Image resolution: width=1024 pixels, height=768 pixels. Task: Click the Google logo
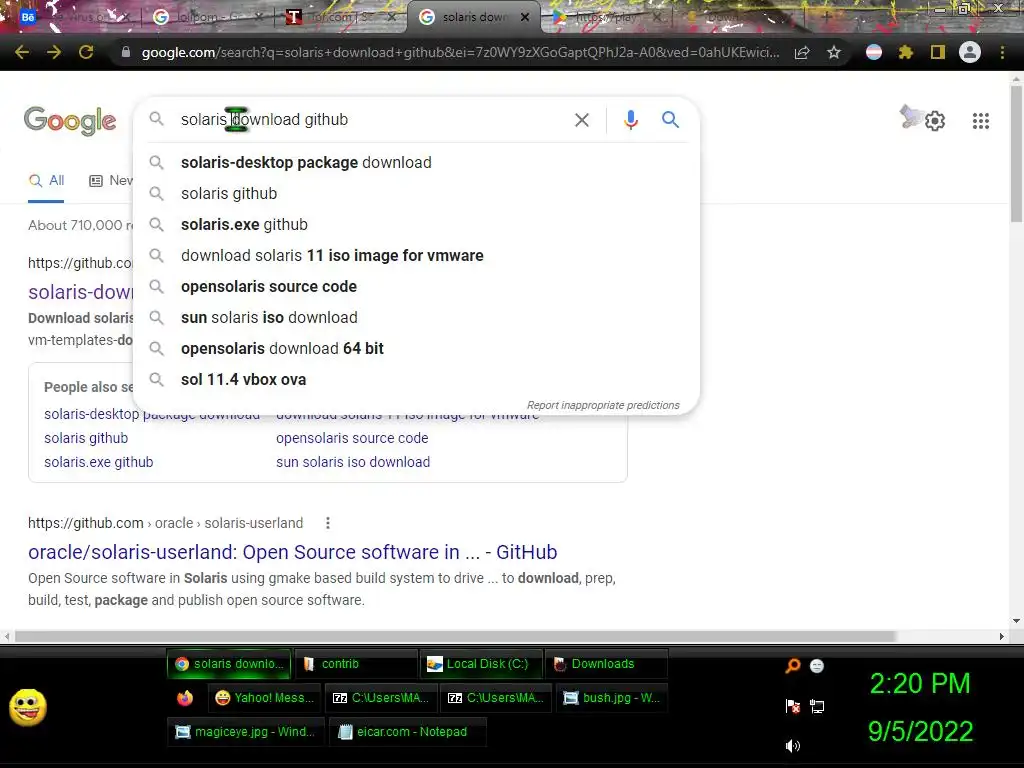point(70,121)
